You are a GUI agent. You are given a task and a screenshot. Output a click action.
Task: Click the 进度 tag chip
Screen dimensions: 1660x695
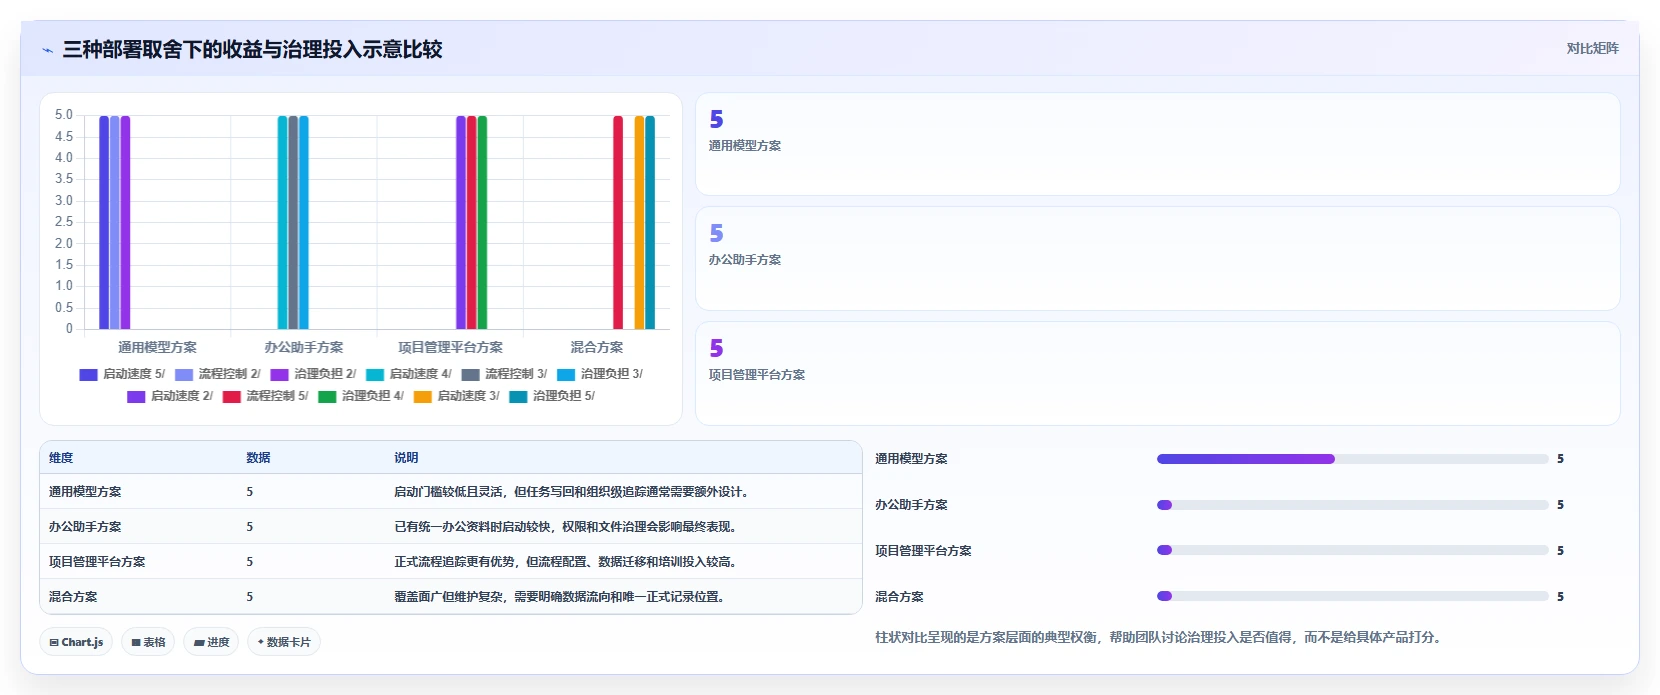tap(211, 642)
